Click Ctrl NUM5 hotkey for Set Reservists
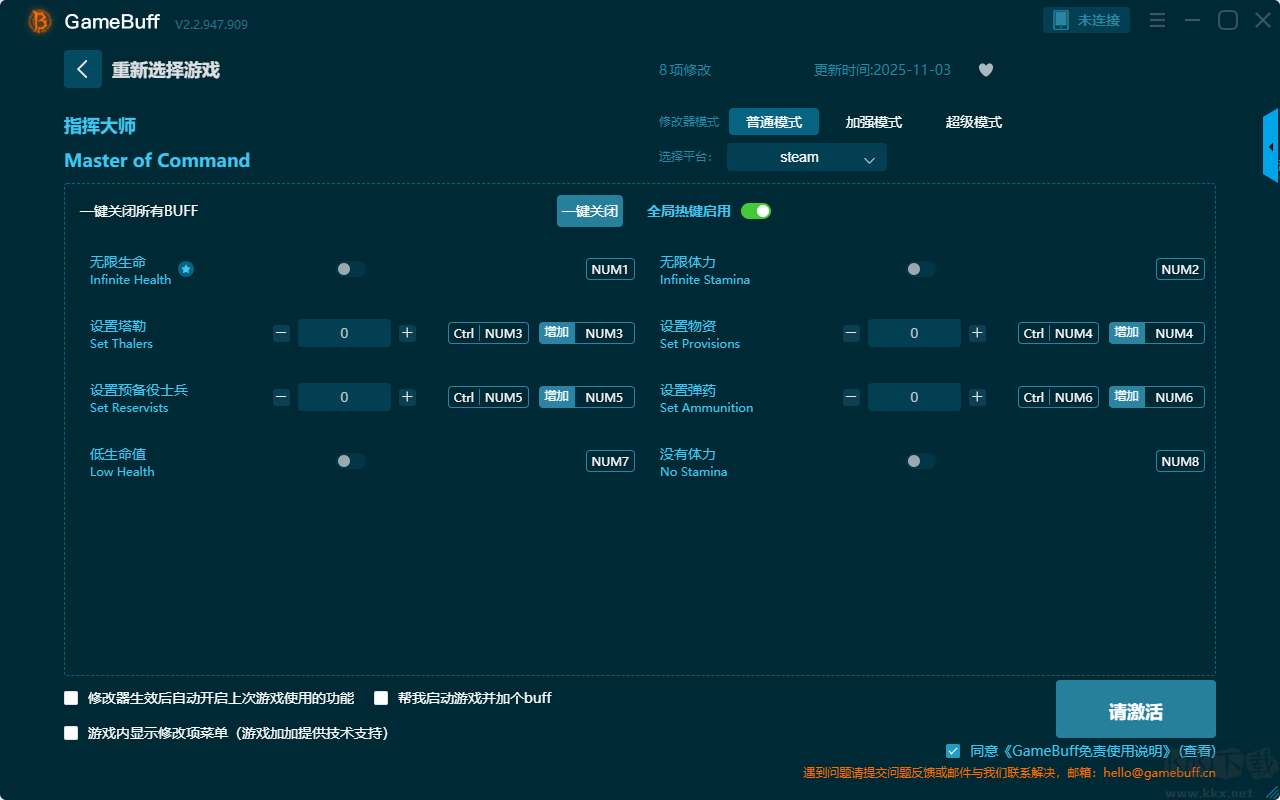This screenshot has width=1280, height=800. pos(488,397)
